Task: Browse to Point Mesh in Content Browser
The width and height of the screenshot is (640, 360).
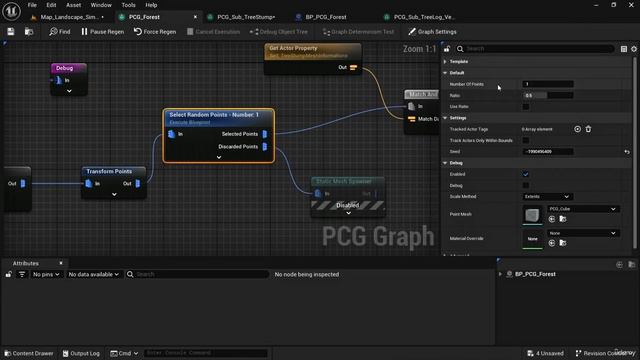Action: point(563,219)
